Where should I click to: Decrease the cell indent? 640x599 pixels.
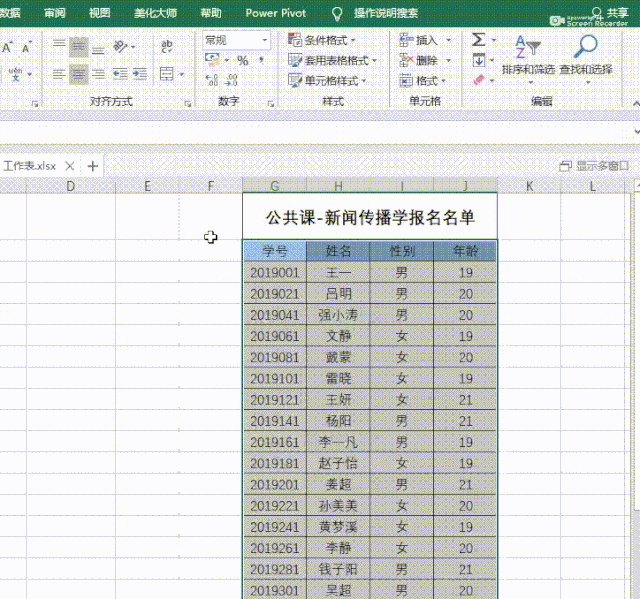(x=120, y=74)
